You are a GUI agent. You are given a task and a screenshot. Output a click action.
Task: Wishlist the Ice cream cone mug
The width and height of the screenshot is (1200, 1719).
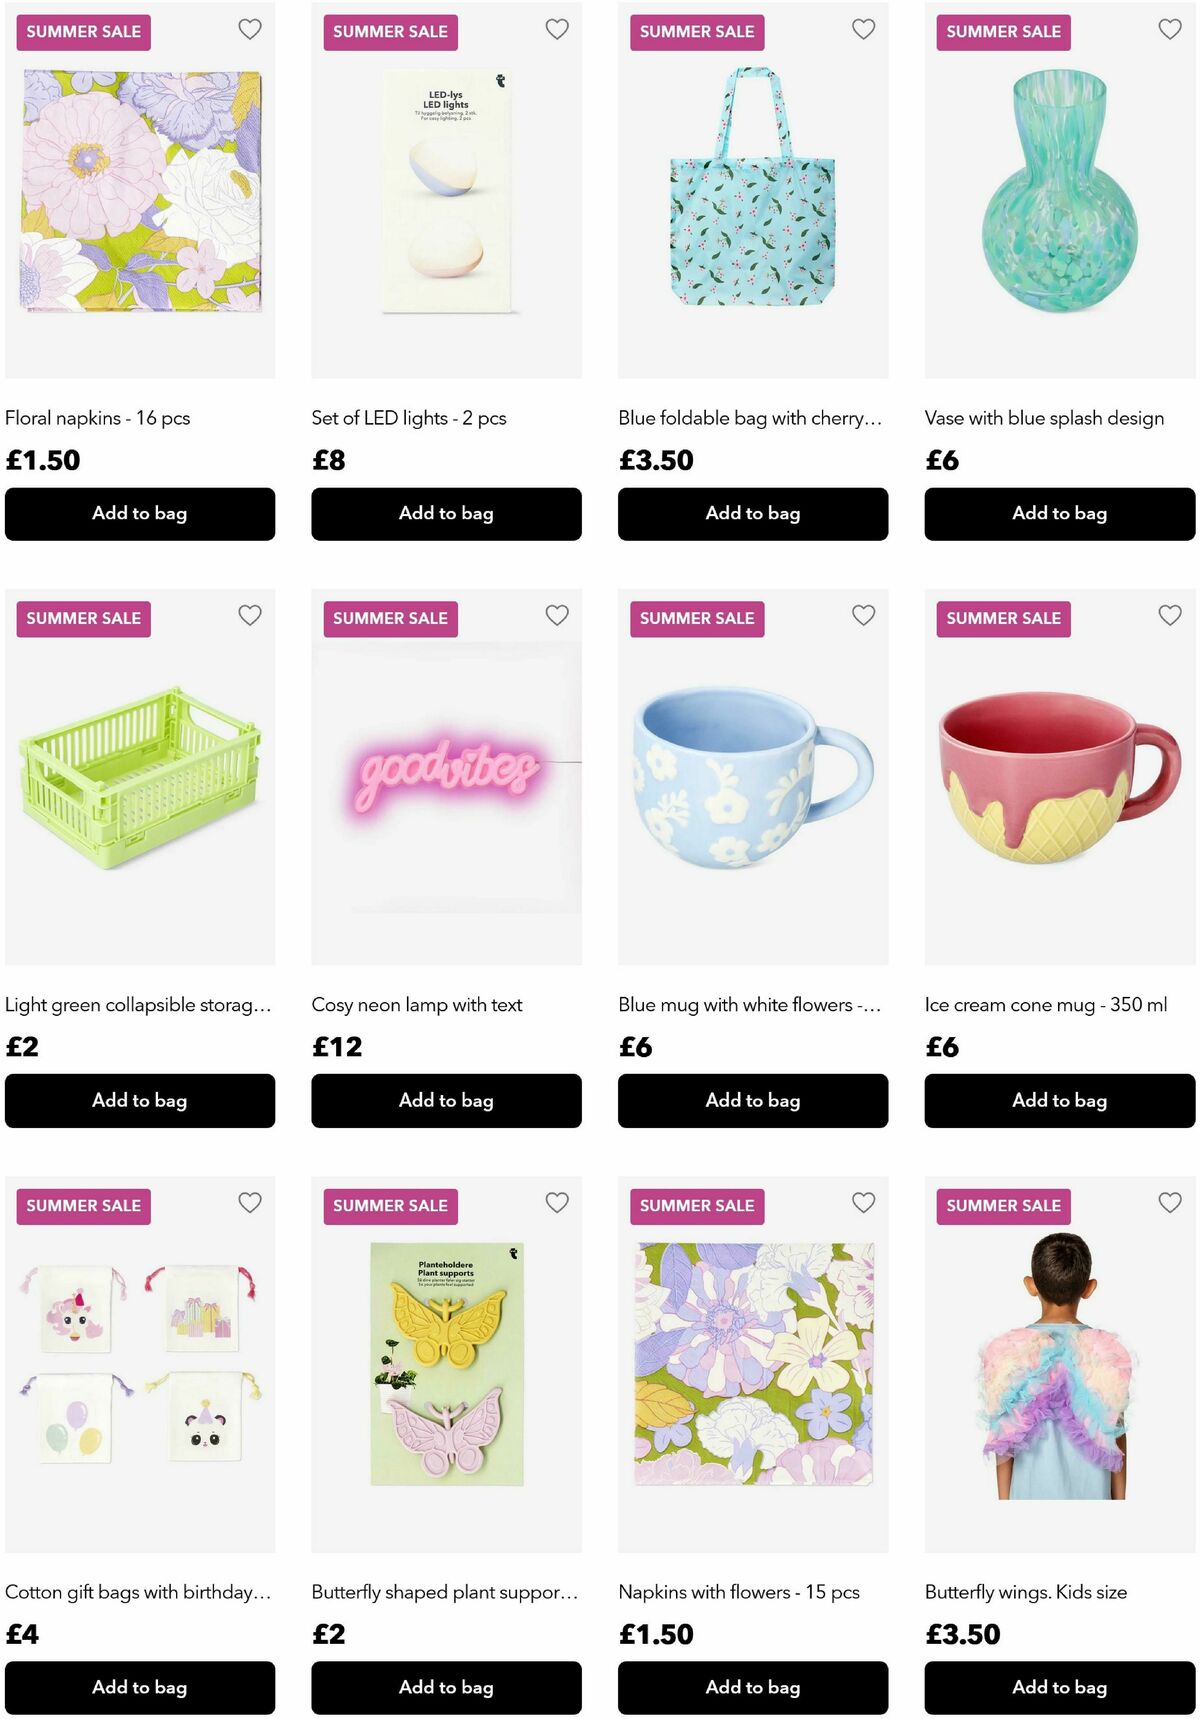(x=1170, y=615)
